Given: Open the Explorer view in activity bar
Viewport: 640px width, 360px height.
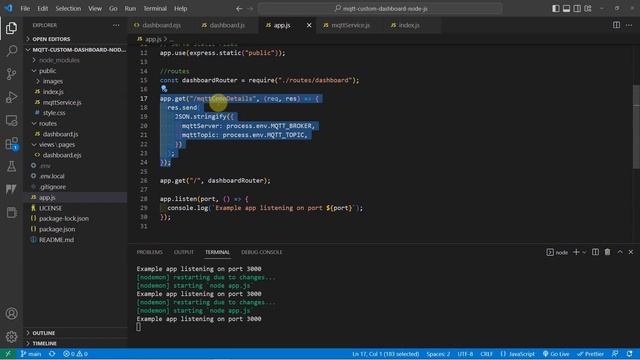Looking at the screenshot, I should click(x=11, y=28).
